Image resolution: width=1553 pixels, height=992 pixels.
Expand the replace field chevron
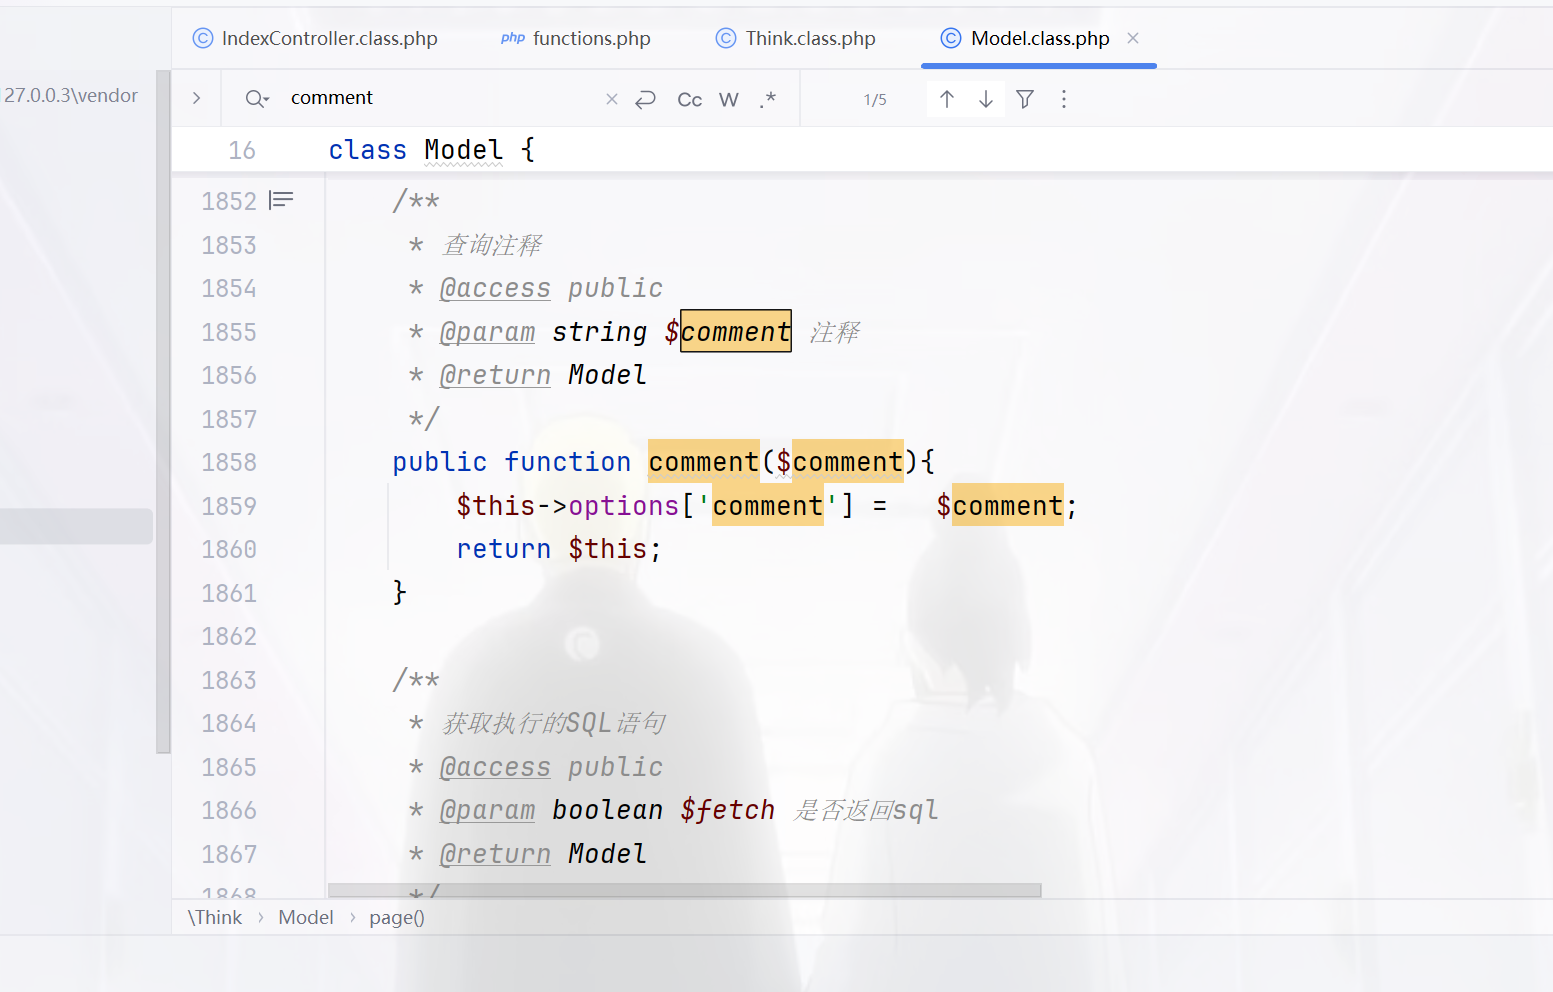click(x=197, y=98)
